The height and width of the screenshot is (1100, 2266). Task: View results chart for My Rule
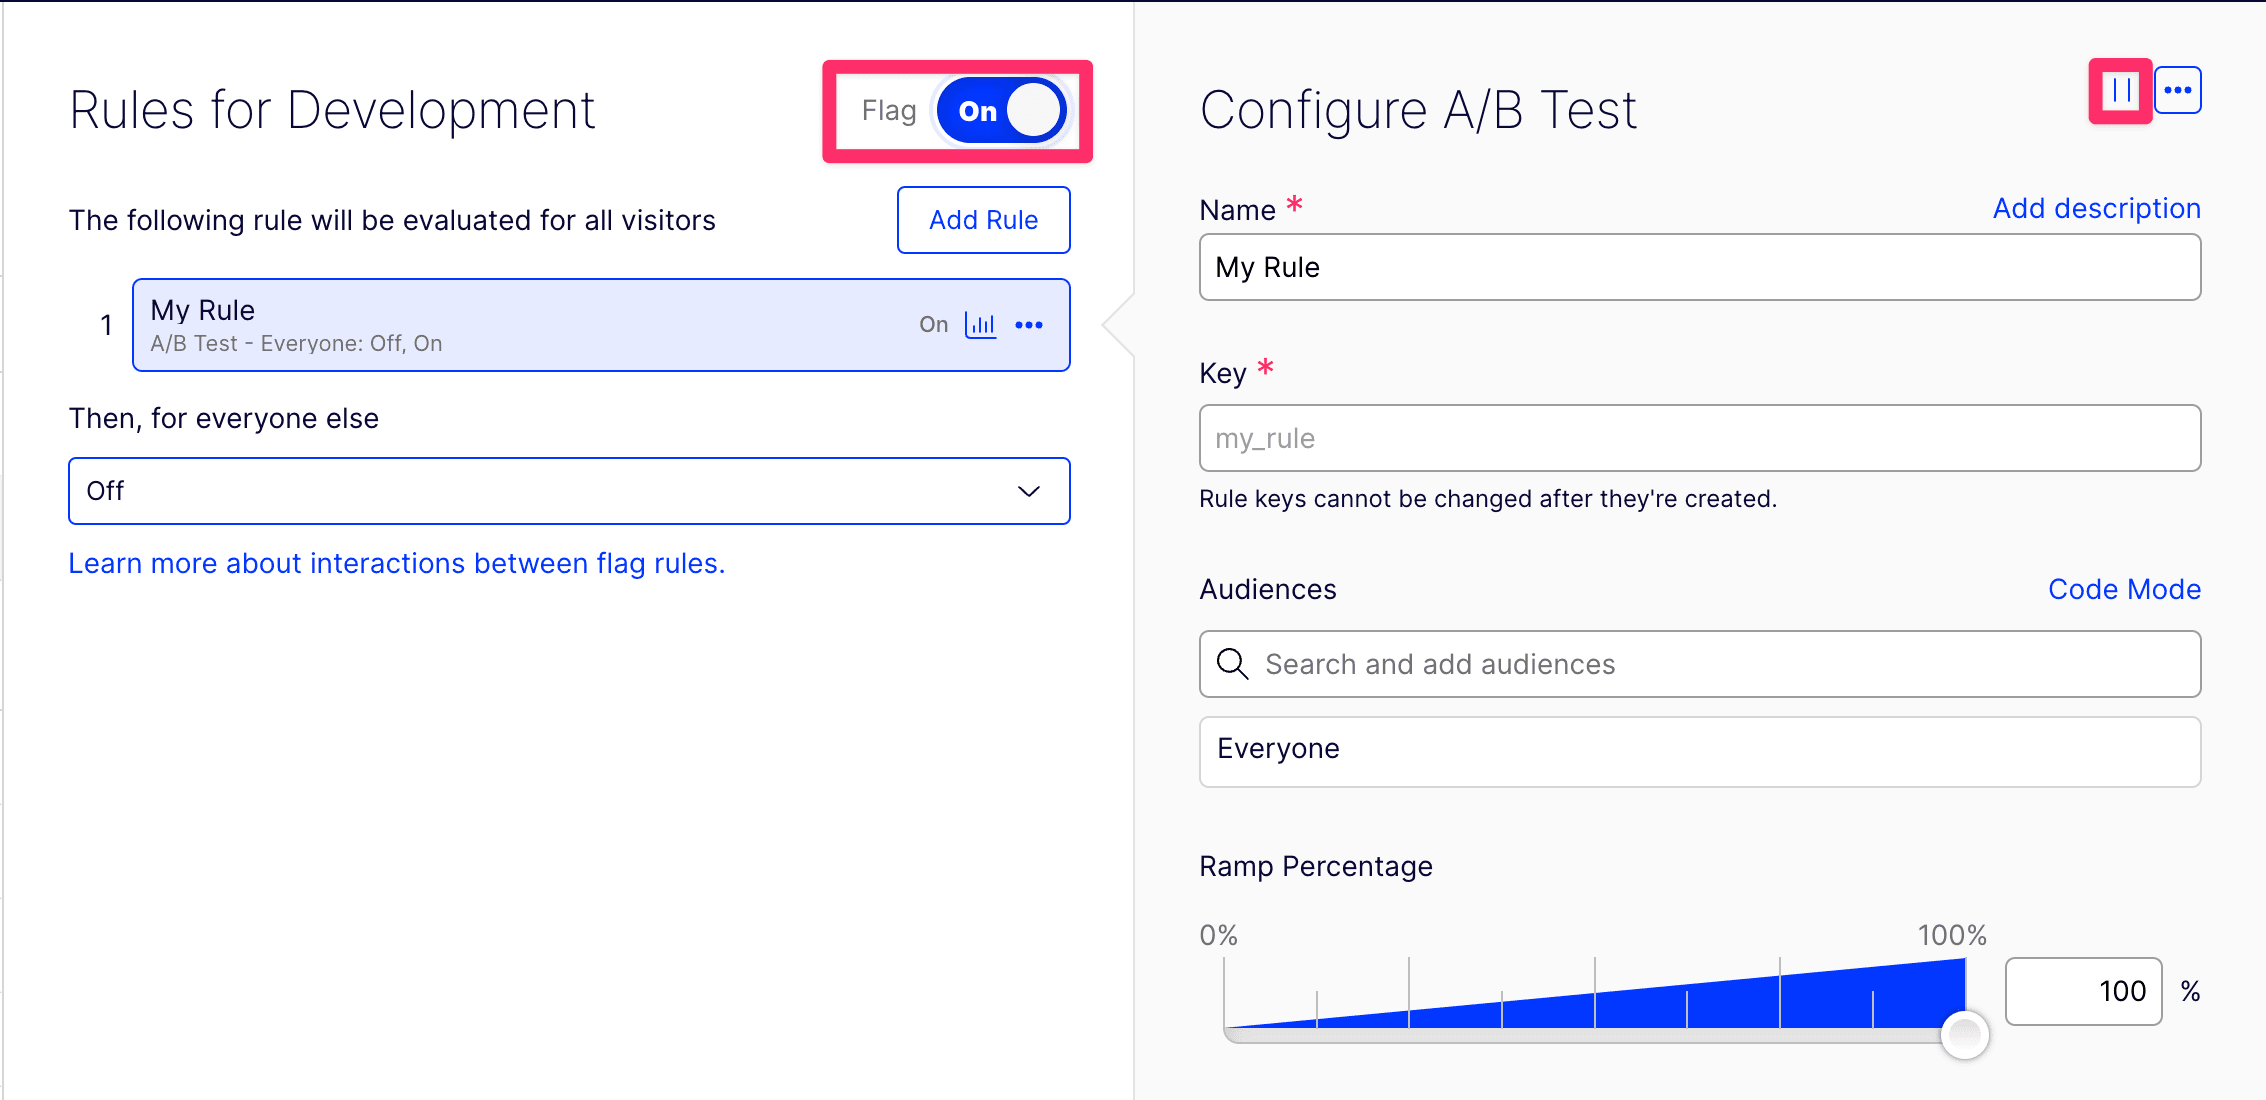point(980,325)
